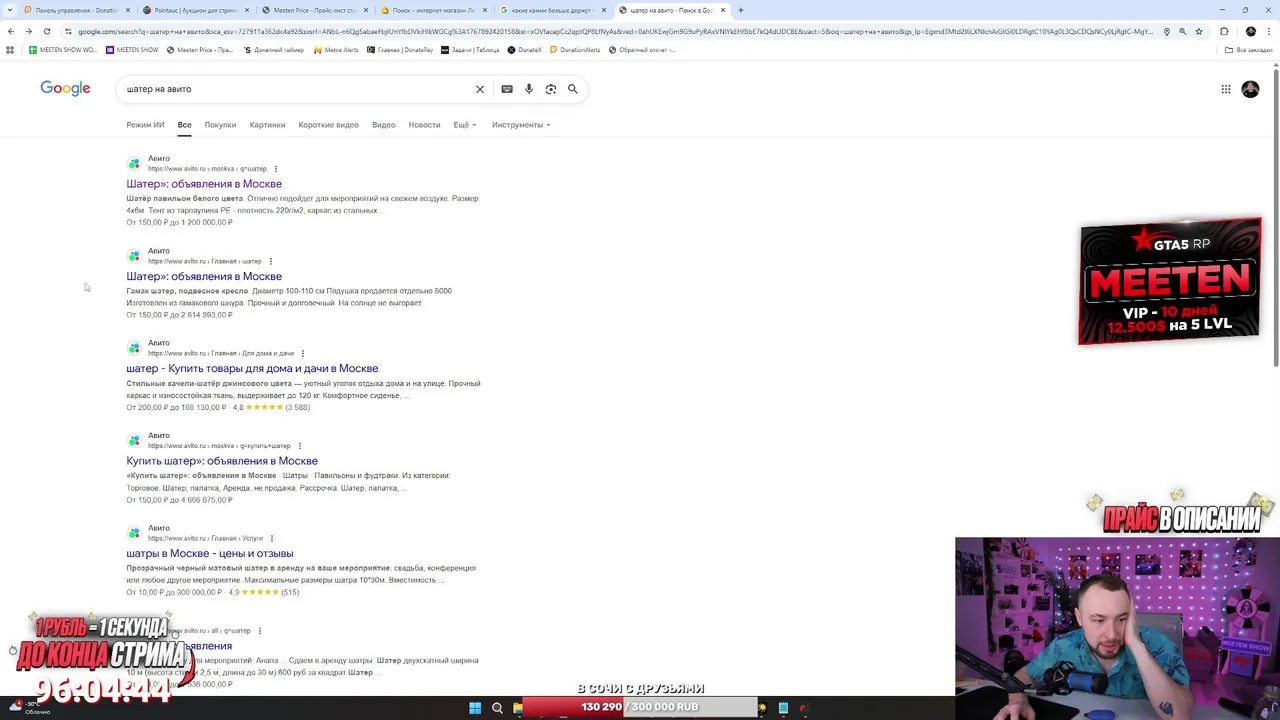Open the Google account avatar on the page

point(1250,89)
